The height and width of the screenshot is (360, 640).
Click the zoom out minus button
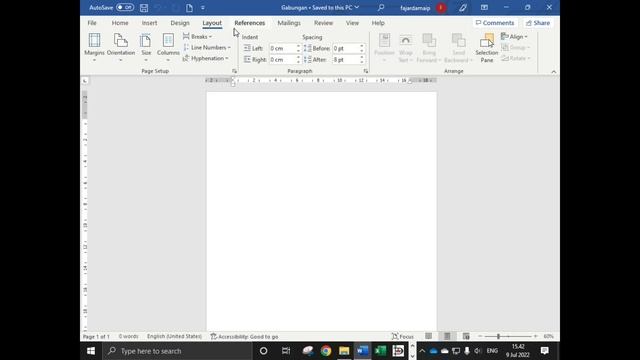tap(480, 336)
